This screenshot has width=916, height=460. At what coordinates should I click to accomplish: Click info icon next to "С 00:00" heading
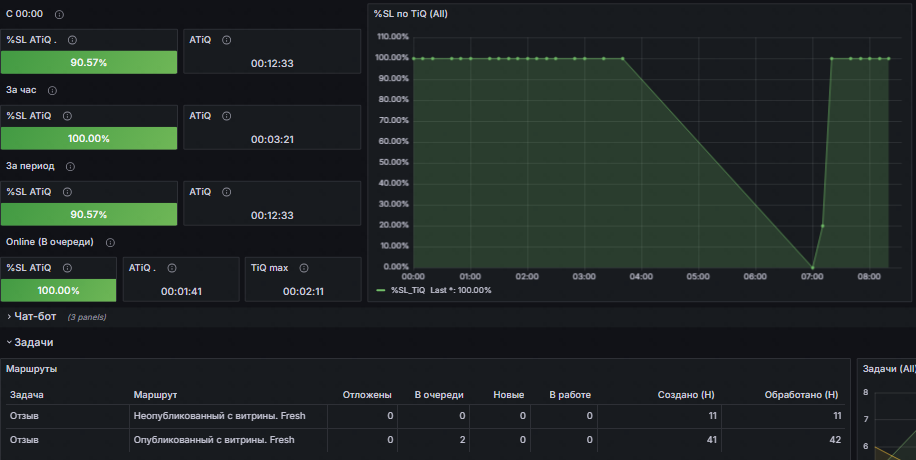tap(59, 15)
